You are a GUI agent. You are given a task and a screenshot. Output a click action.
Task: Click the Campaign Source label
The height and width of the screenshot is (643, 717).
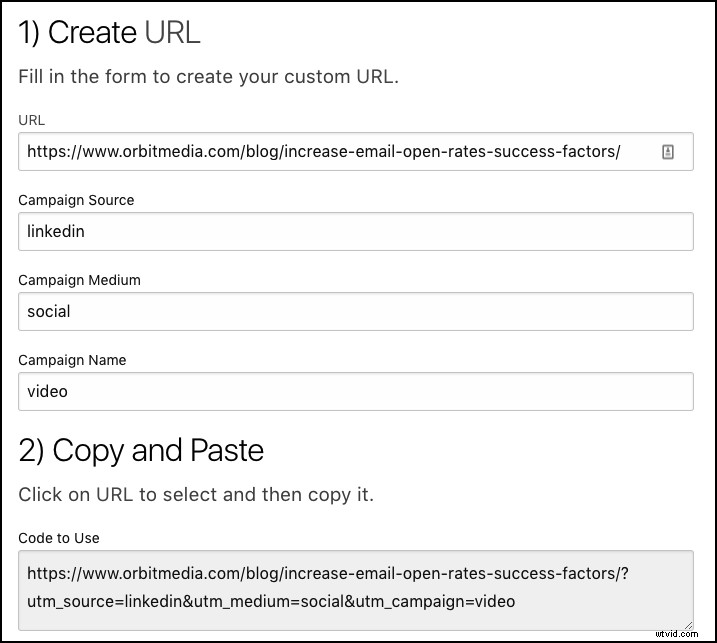point(76,200)
